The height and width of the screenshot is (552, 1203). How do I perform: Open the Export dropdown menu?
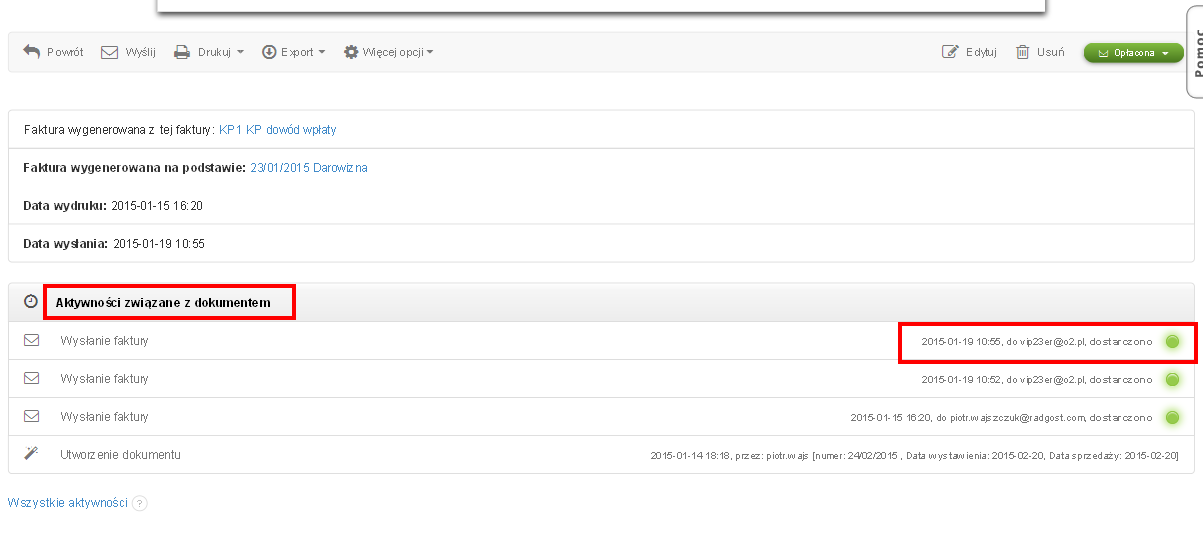294,52
